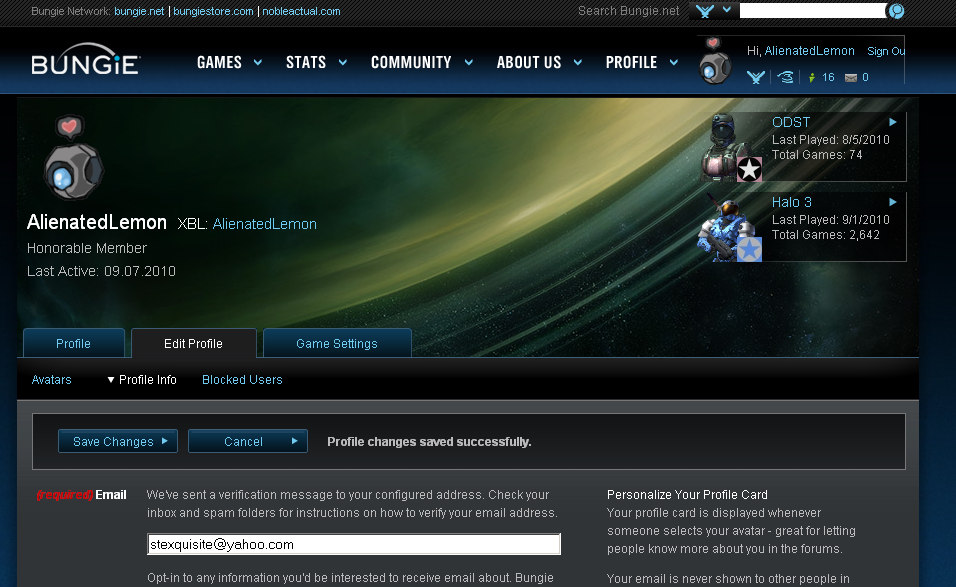
Task: Open the STATS menu
Action: pyautogui.click(x=306, y=62)
